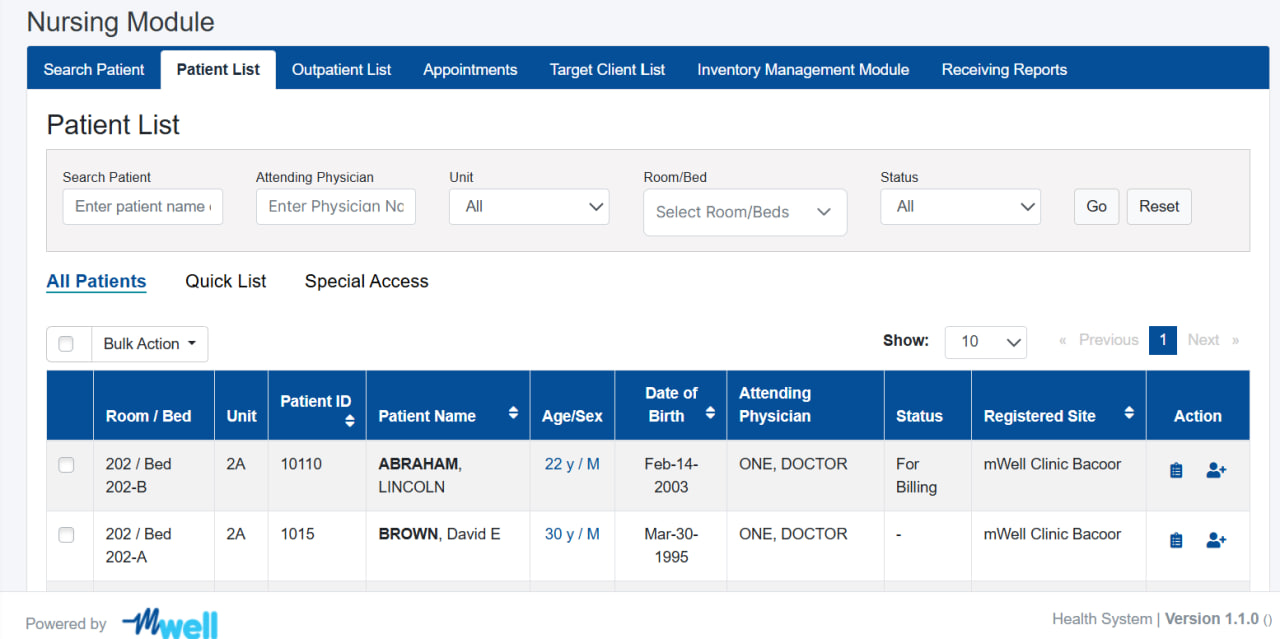Change the Show rows-per-page dropdown
This screenshot has width=1280, height=639.
point(986,341)
